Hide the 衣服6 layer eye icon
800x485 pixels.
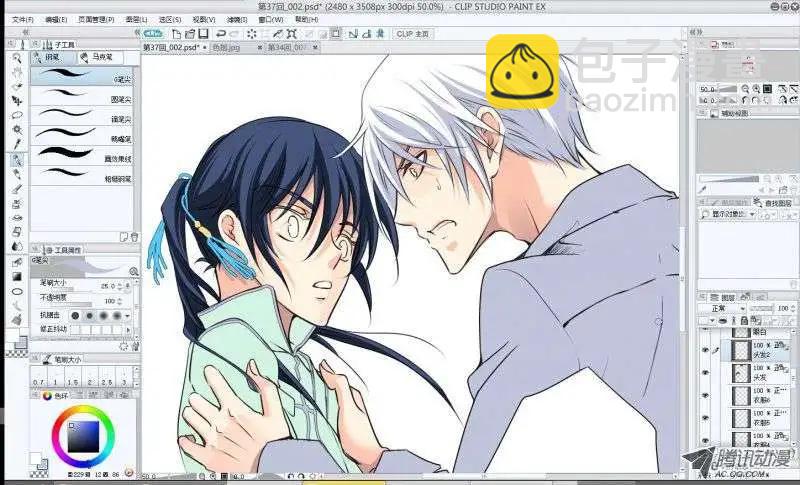point(705,395)
